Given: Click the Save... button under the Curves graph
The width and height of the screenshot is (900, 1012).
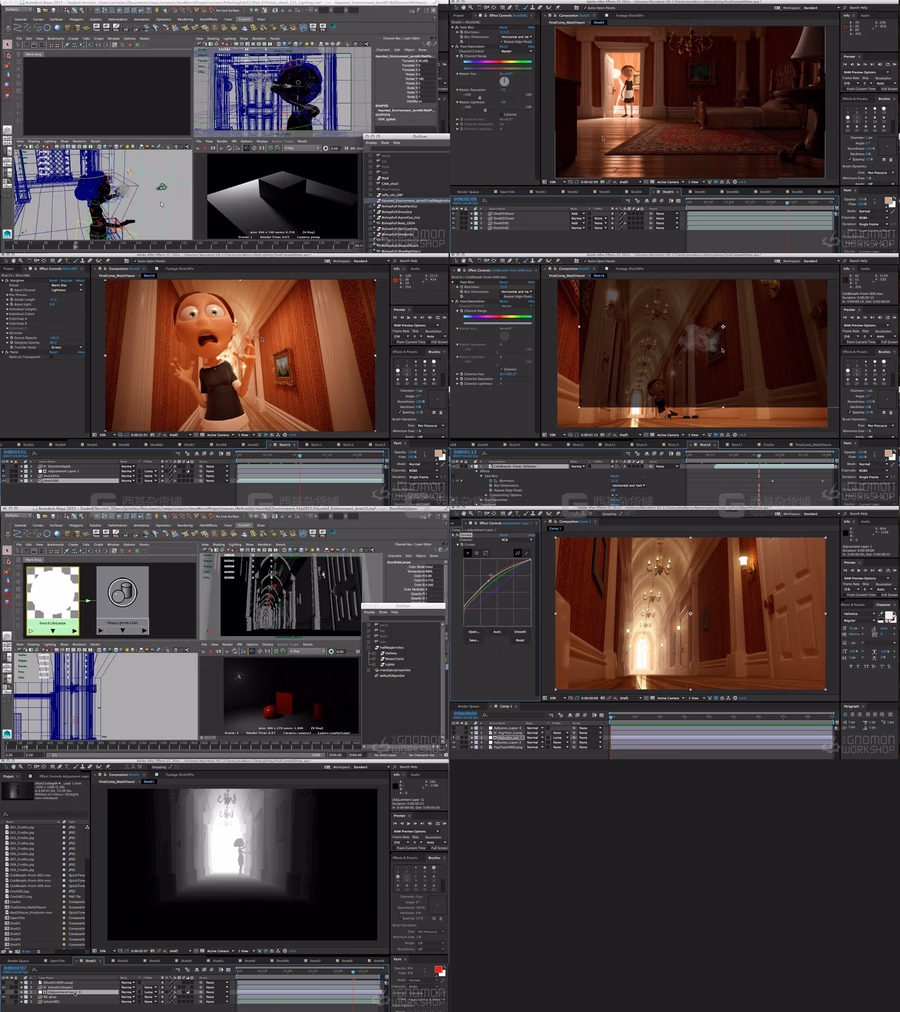Looking at the screenshot, I should (x=475, y=640).
